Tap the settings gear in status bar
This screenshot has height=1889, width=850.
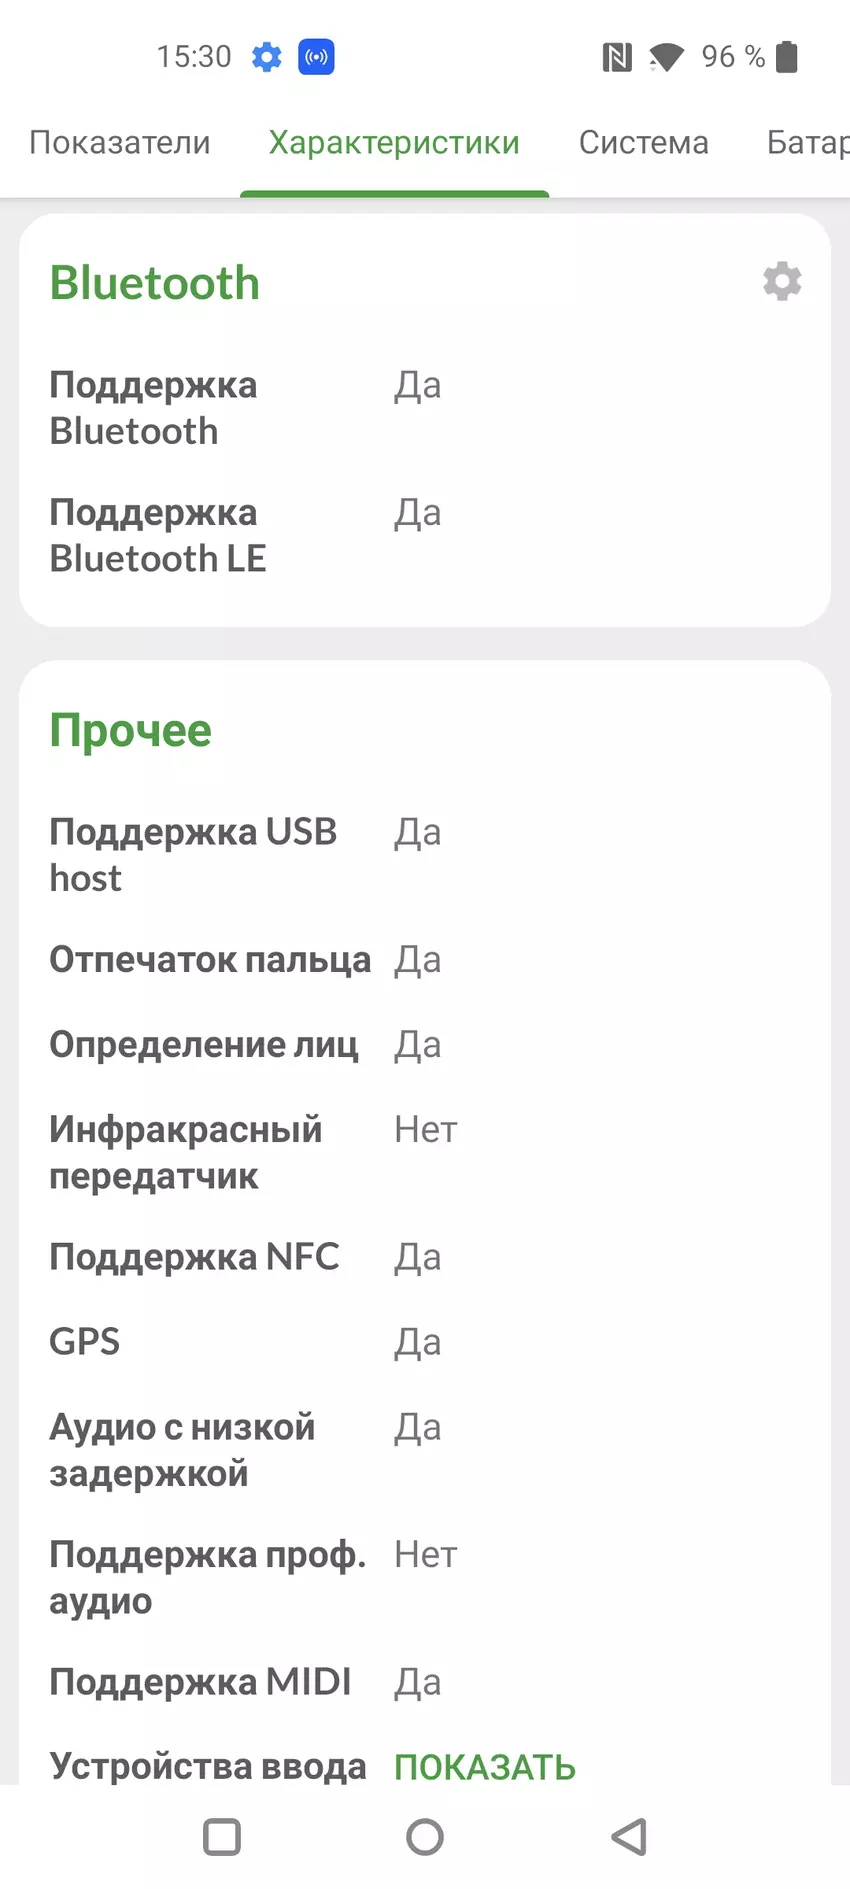point(267,57)
